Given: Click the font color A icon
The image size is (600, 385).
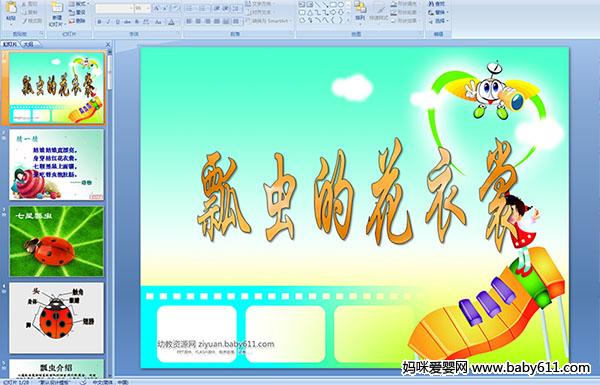Looking at the screenshot, I should [171, 22].
